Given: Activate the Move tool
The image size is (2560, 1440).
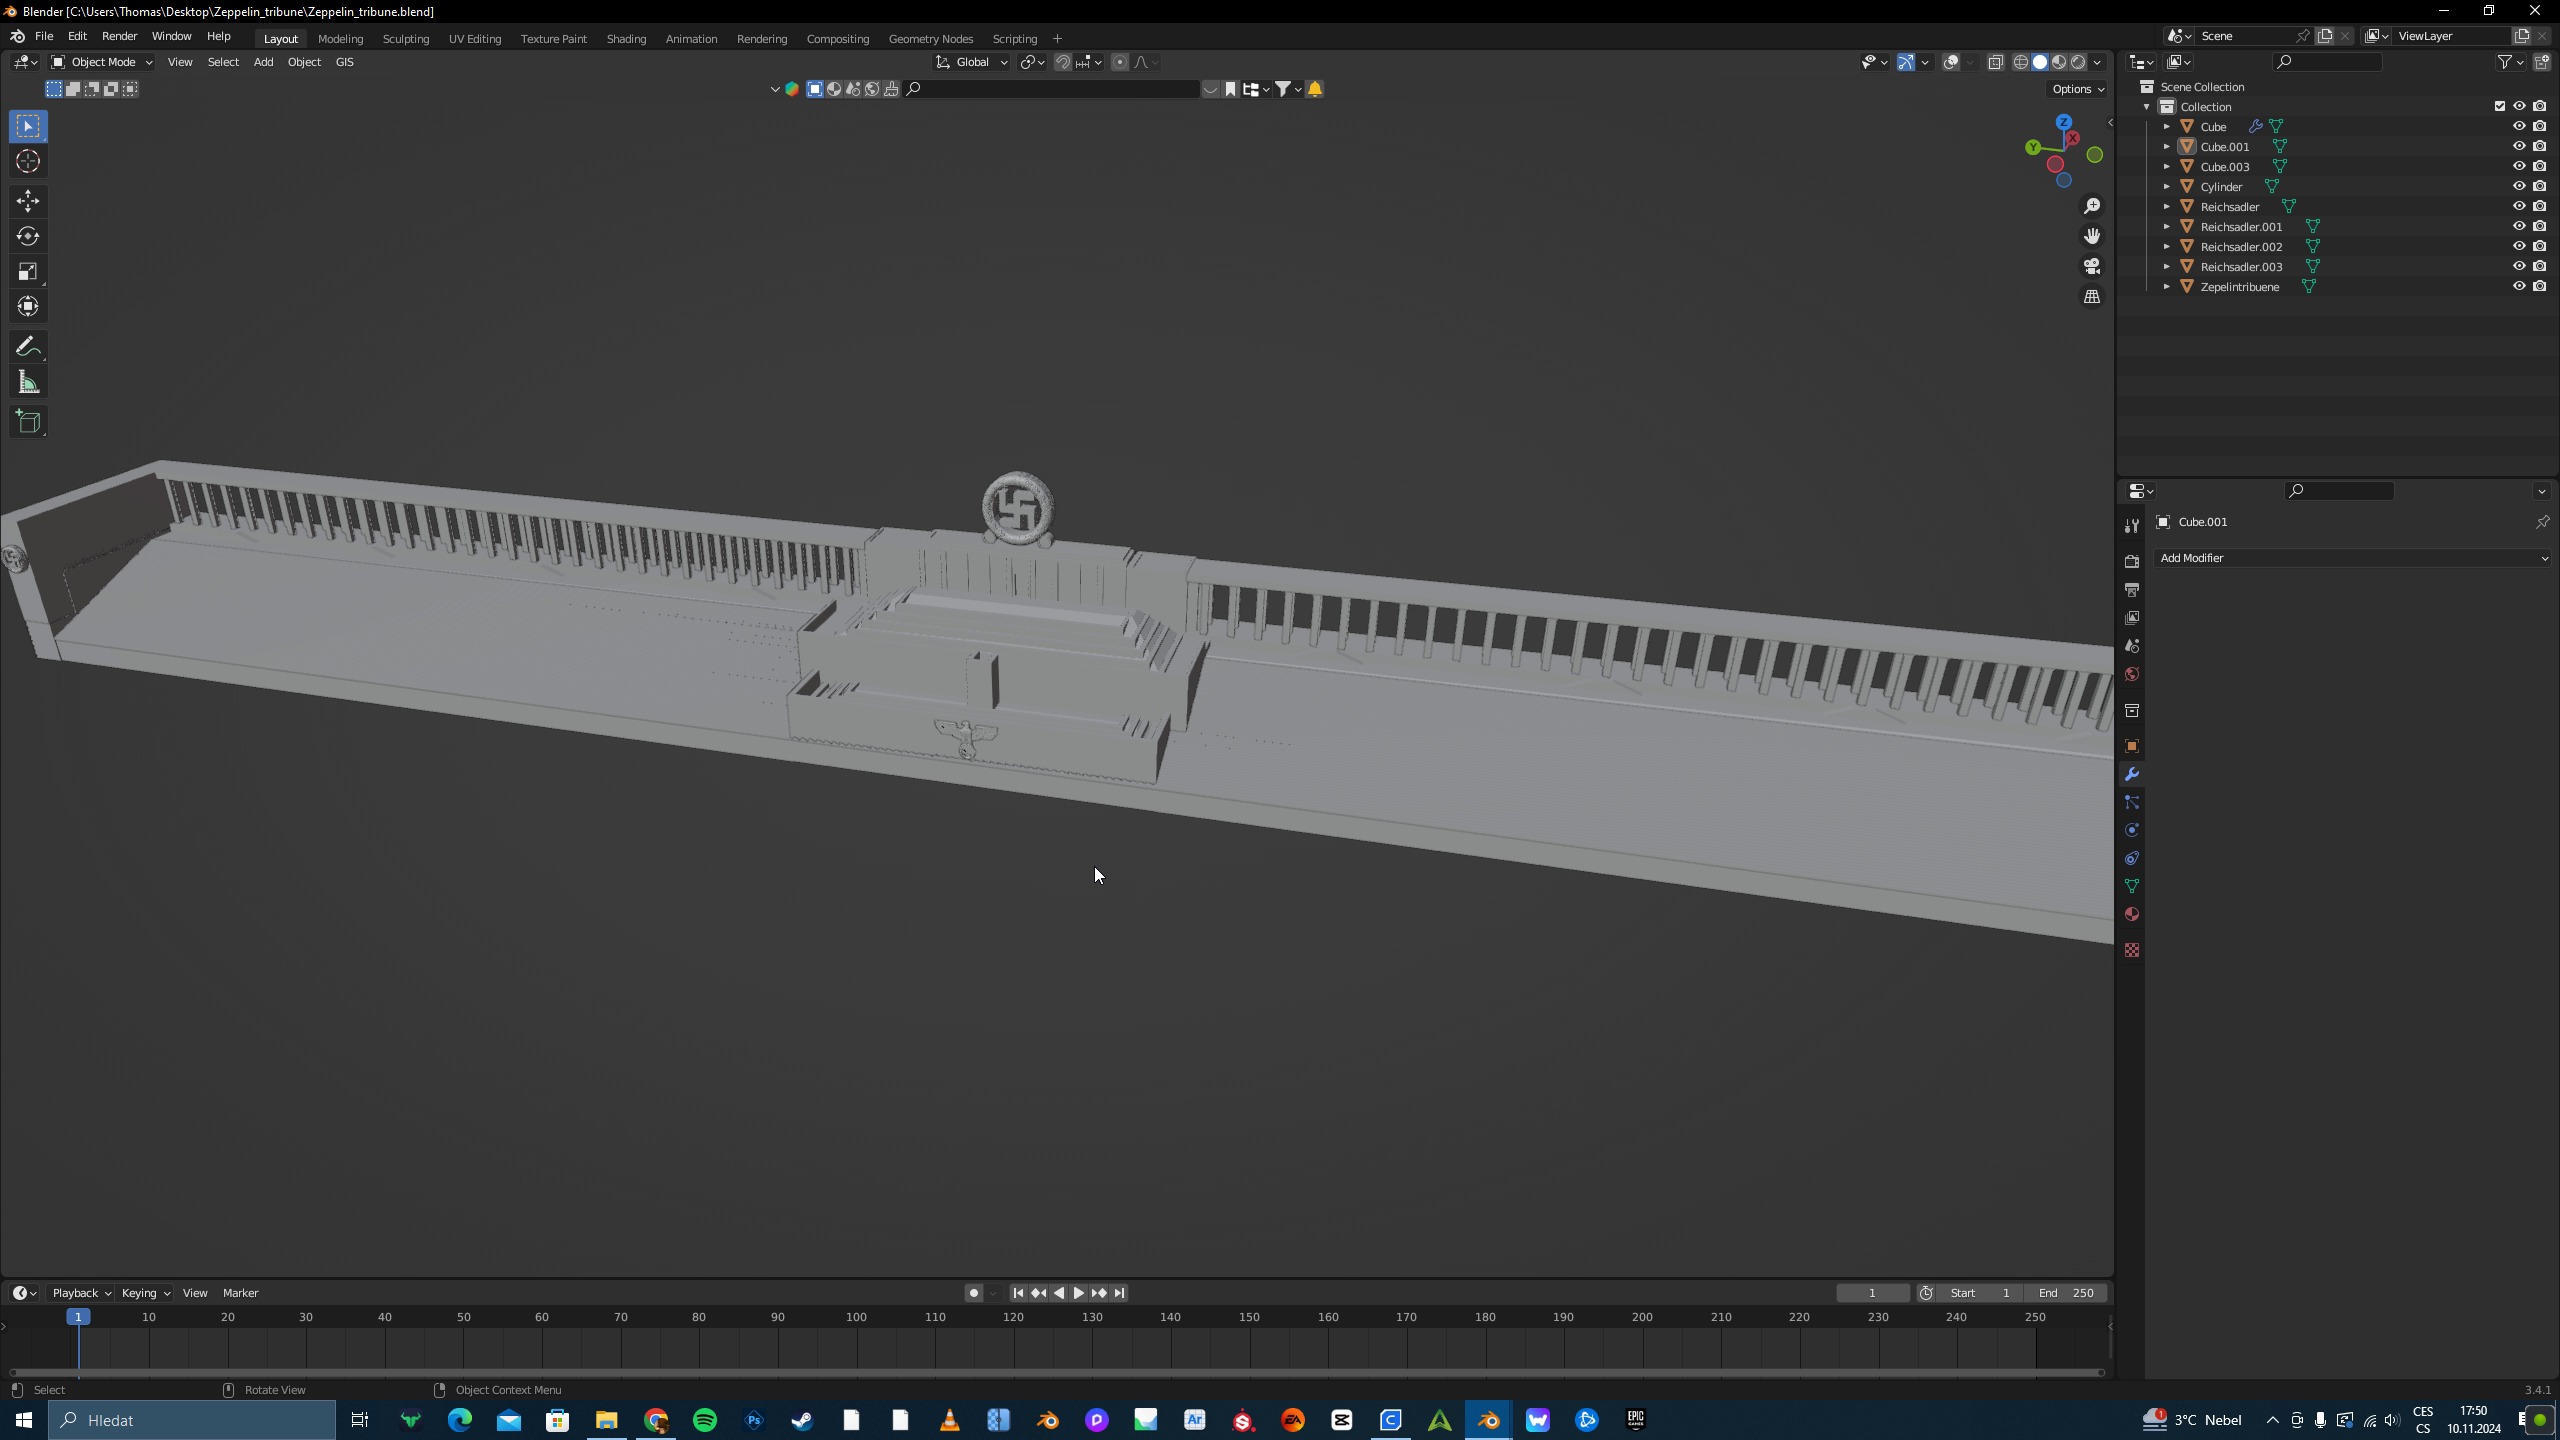Looking at the screenshot, I should [28, 201].
